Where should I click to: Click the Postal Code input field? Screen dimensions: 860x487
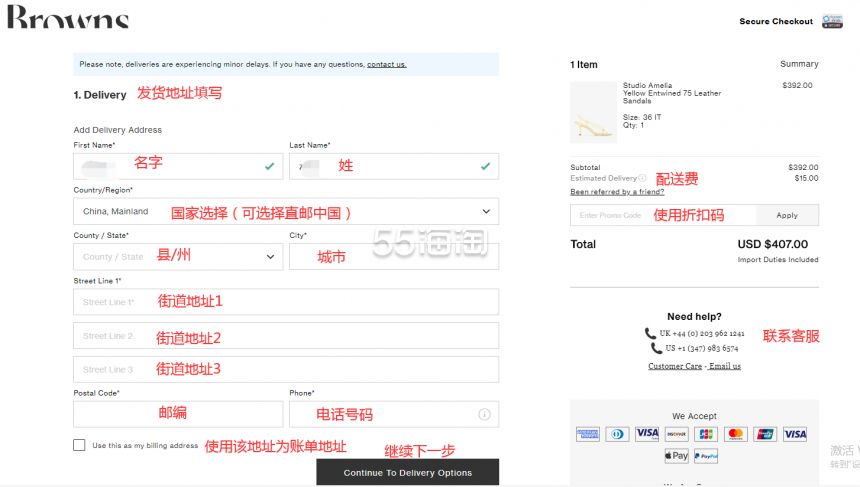[x=178, y=414]
